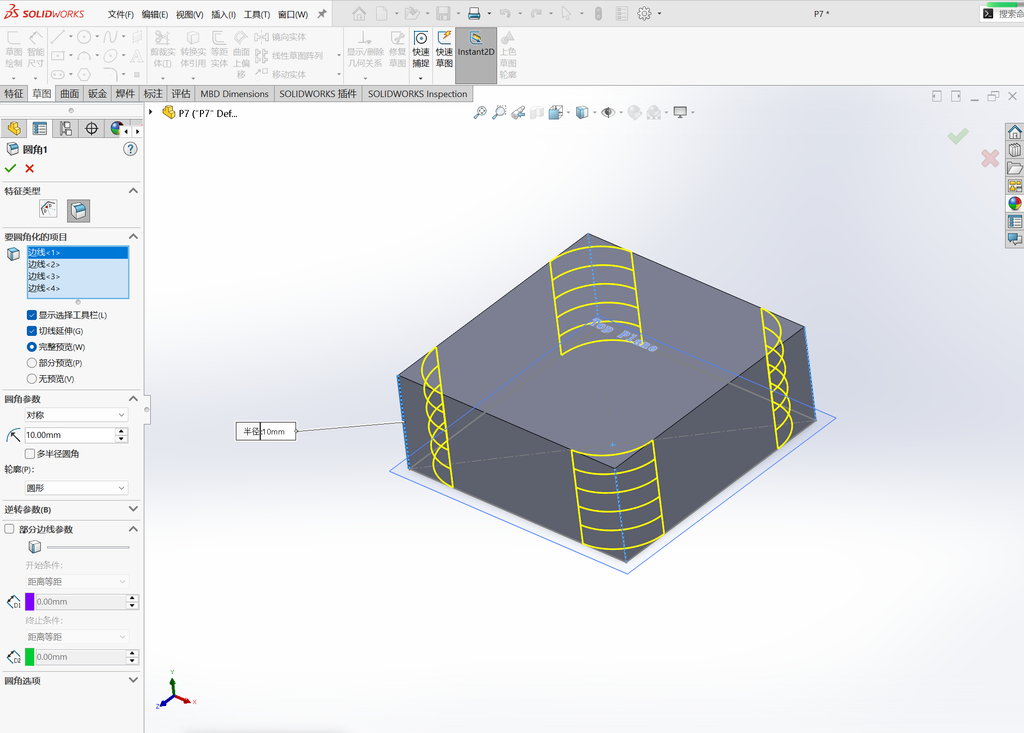Open View Orientation cube icon
1024x733 pixels.
556,112
